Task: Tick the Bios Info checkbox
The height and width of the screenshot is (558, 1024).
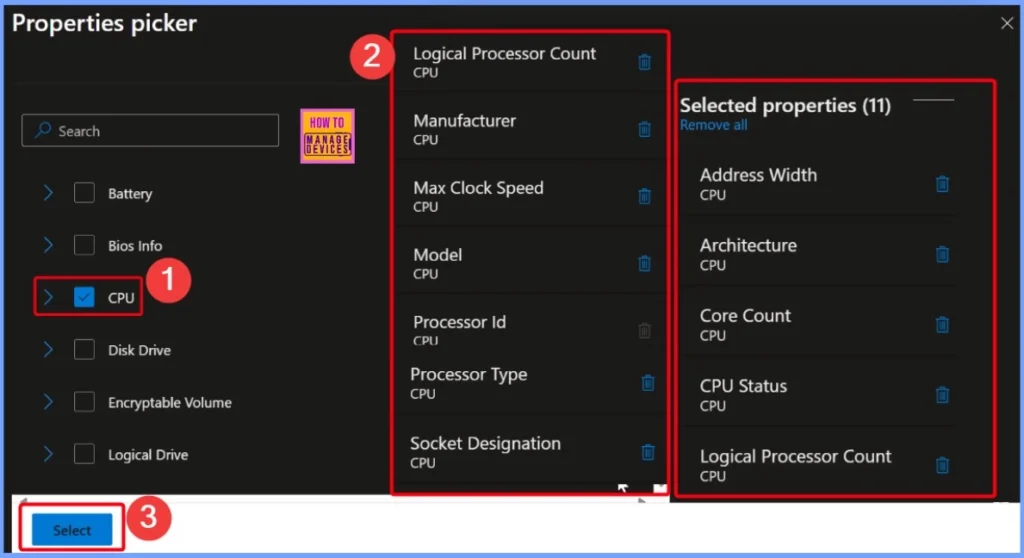Action: coord(84,245)
